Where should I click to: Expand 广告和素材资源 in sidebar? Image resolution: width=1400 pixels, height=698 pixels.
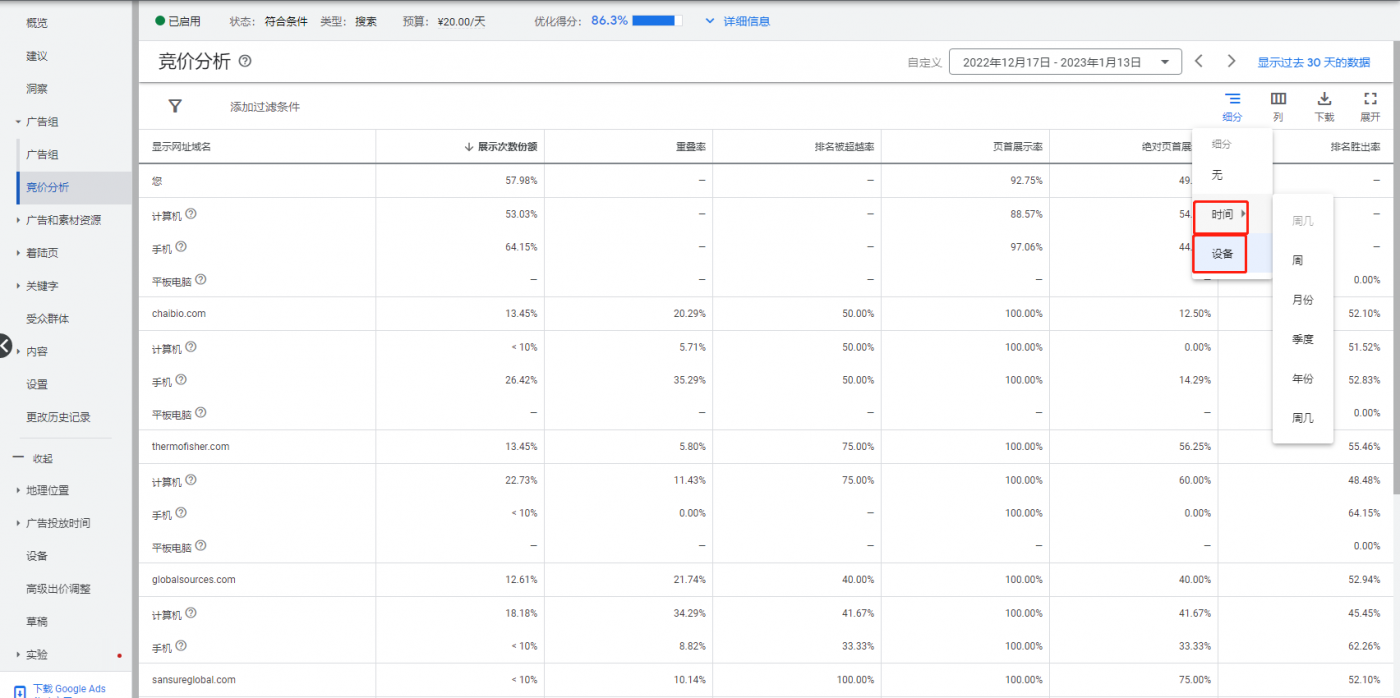coord(18,220)
